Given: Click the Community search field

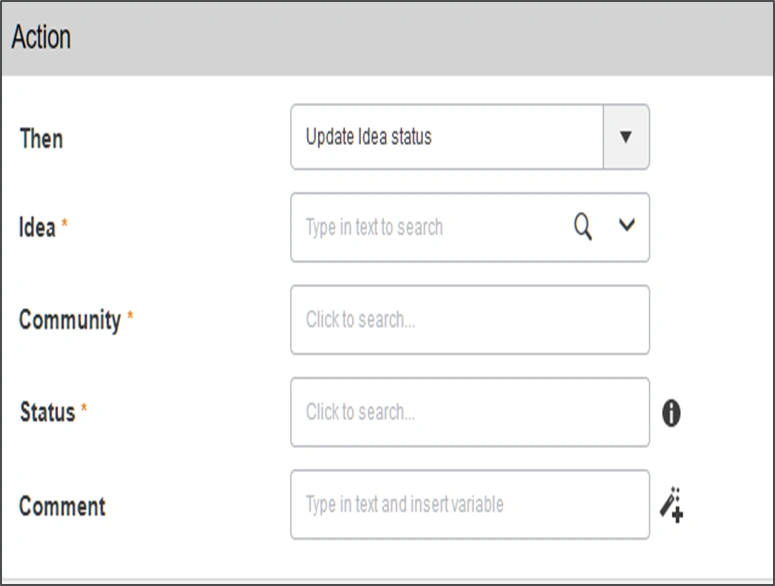Looking at the screenshot, I should tap(469, 320).
